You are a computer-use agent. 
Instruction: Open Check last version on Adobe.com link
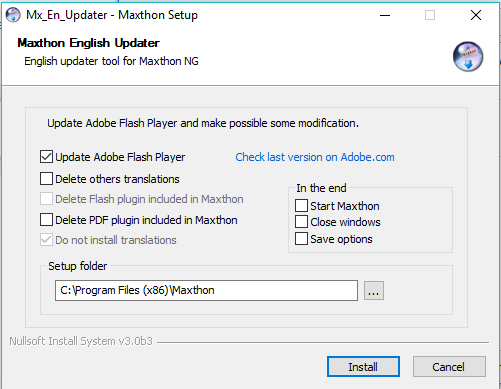coord(315,157)
